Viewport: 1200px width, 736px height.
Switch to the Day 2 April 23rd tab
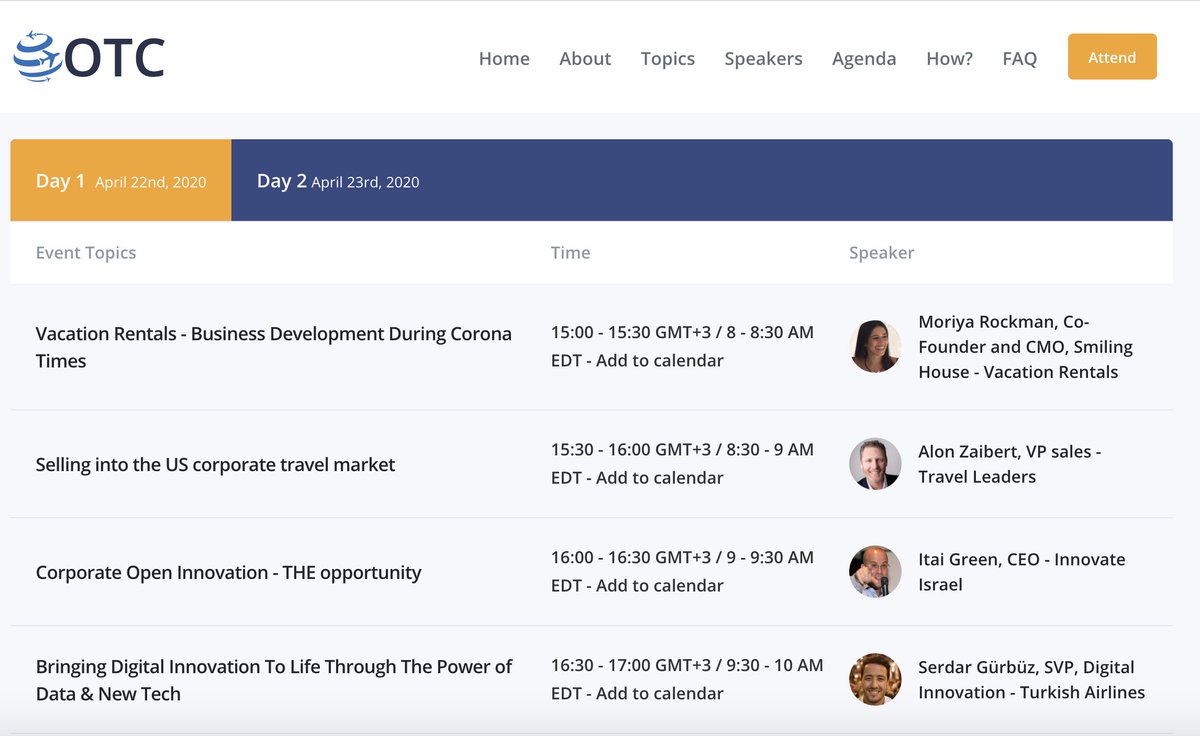click(x=338, y=181)
